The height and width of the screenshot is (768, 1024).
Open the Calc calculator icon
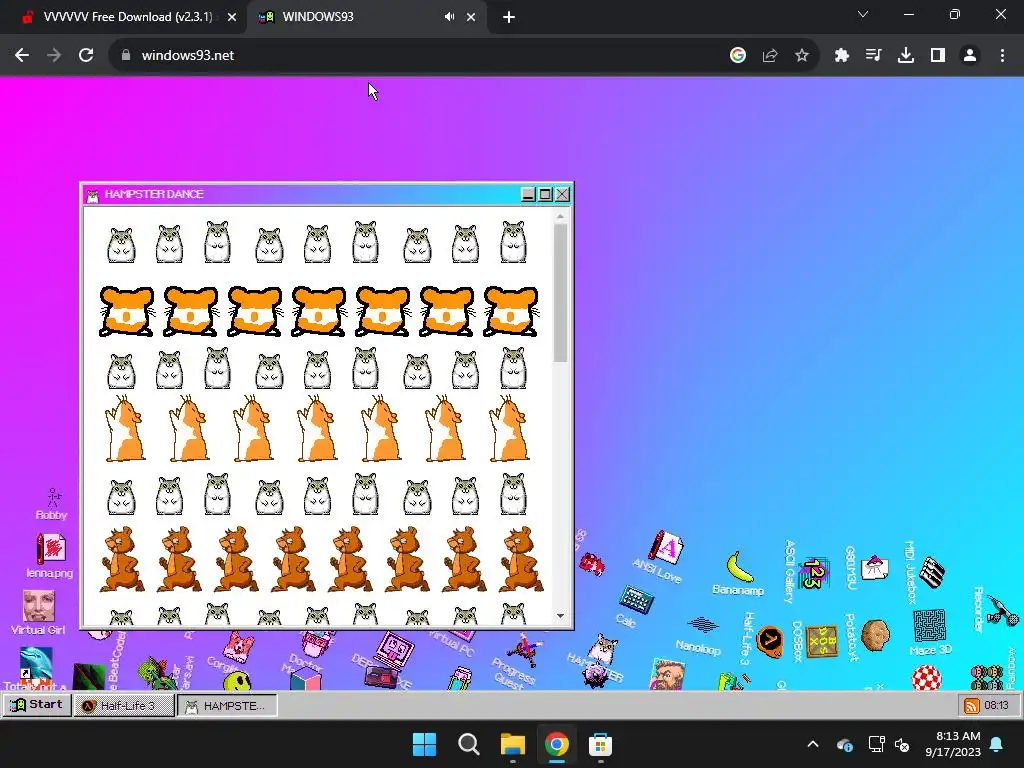pos(636,599)
